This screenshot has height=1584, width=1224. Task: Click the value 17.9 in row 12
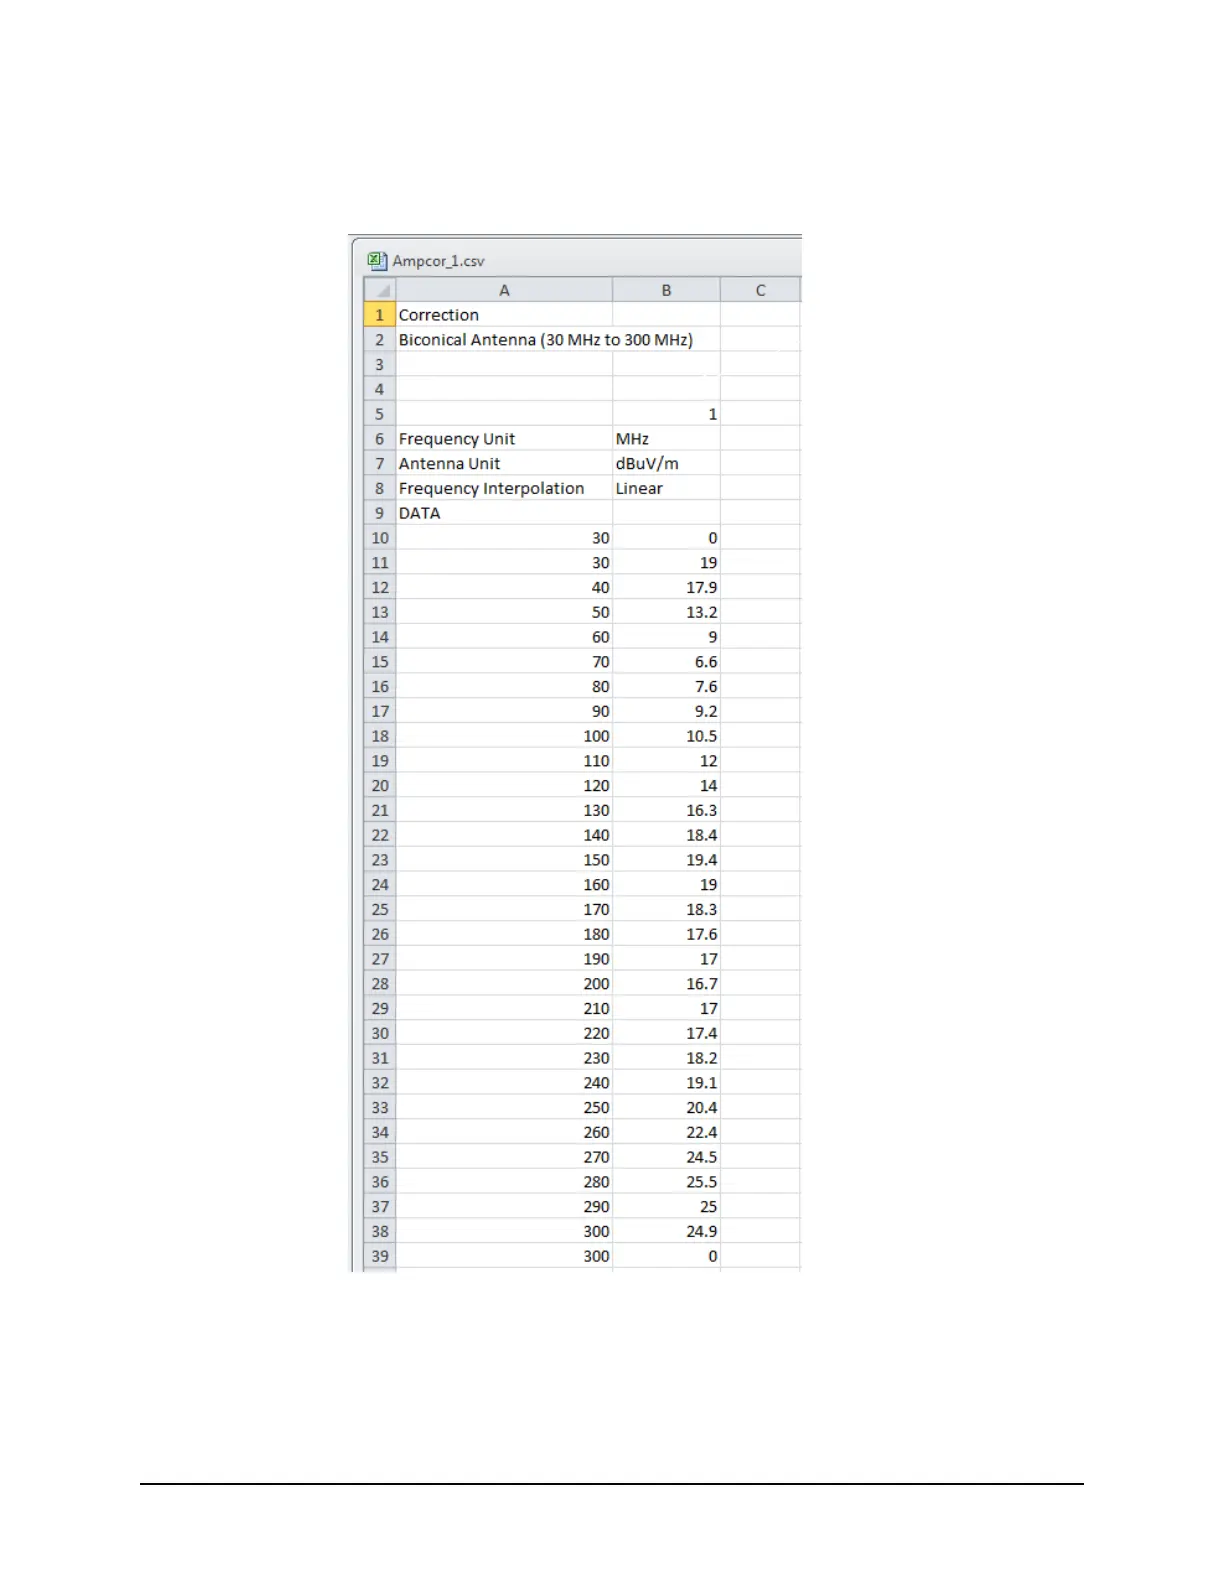(666, 588)
